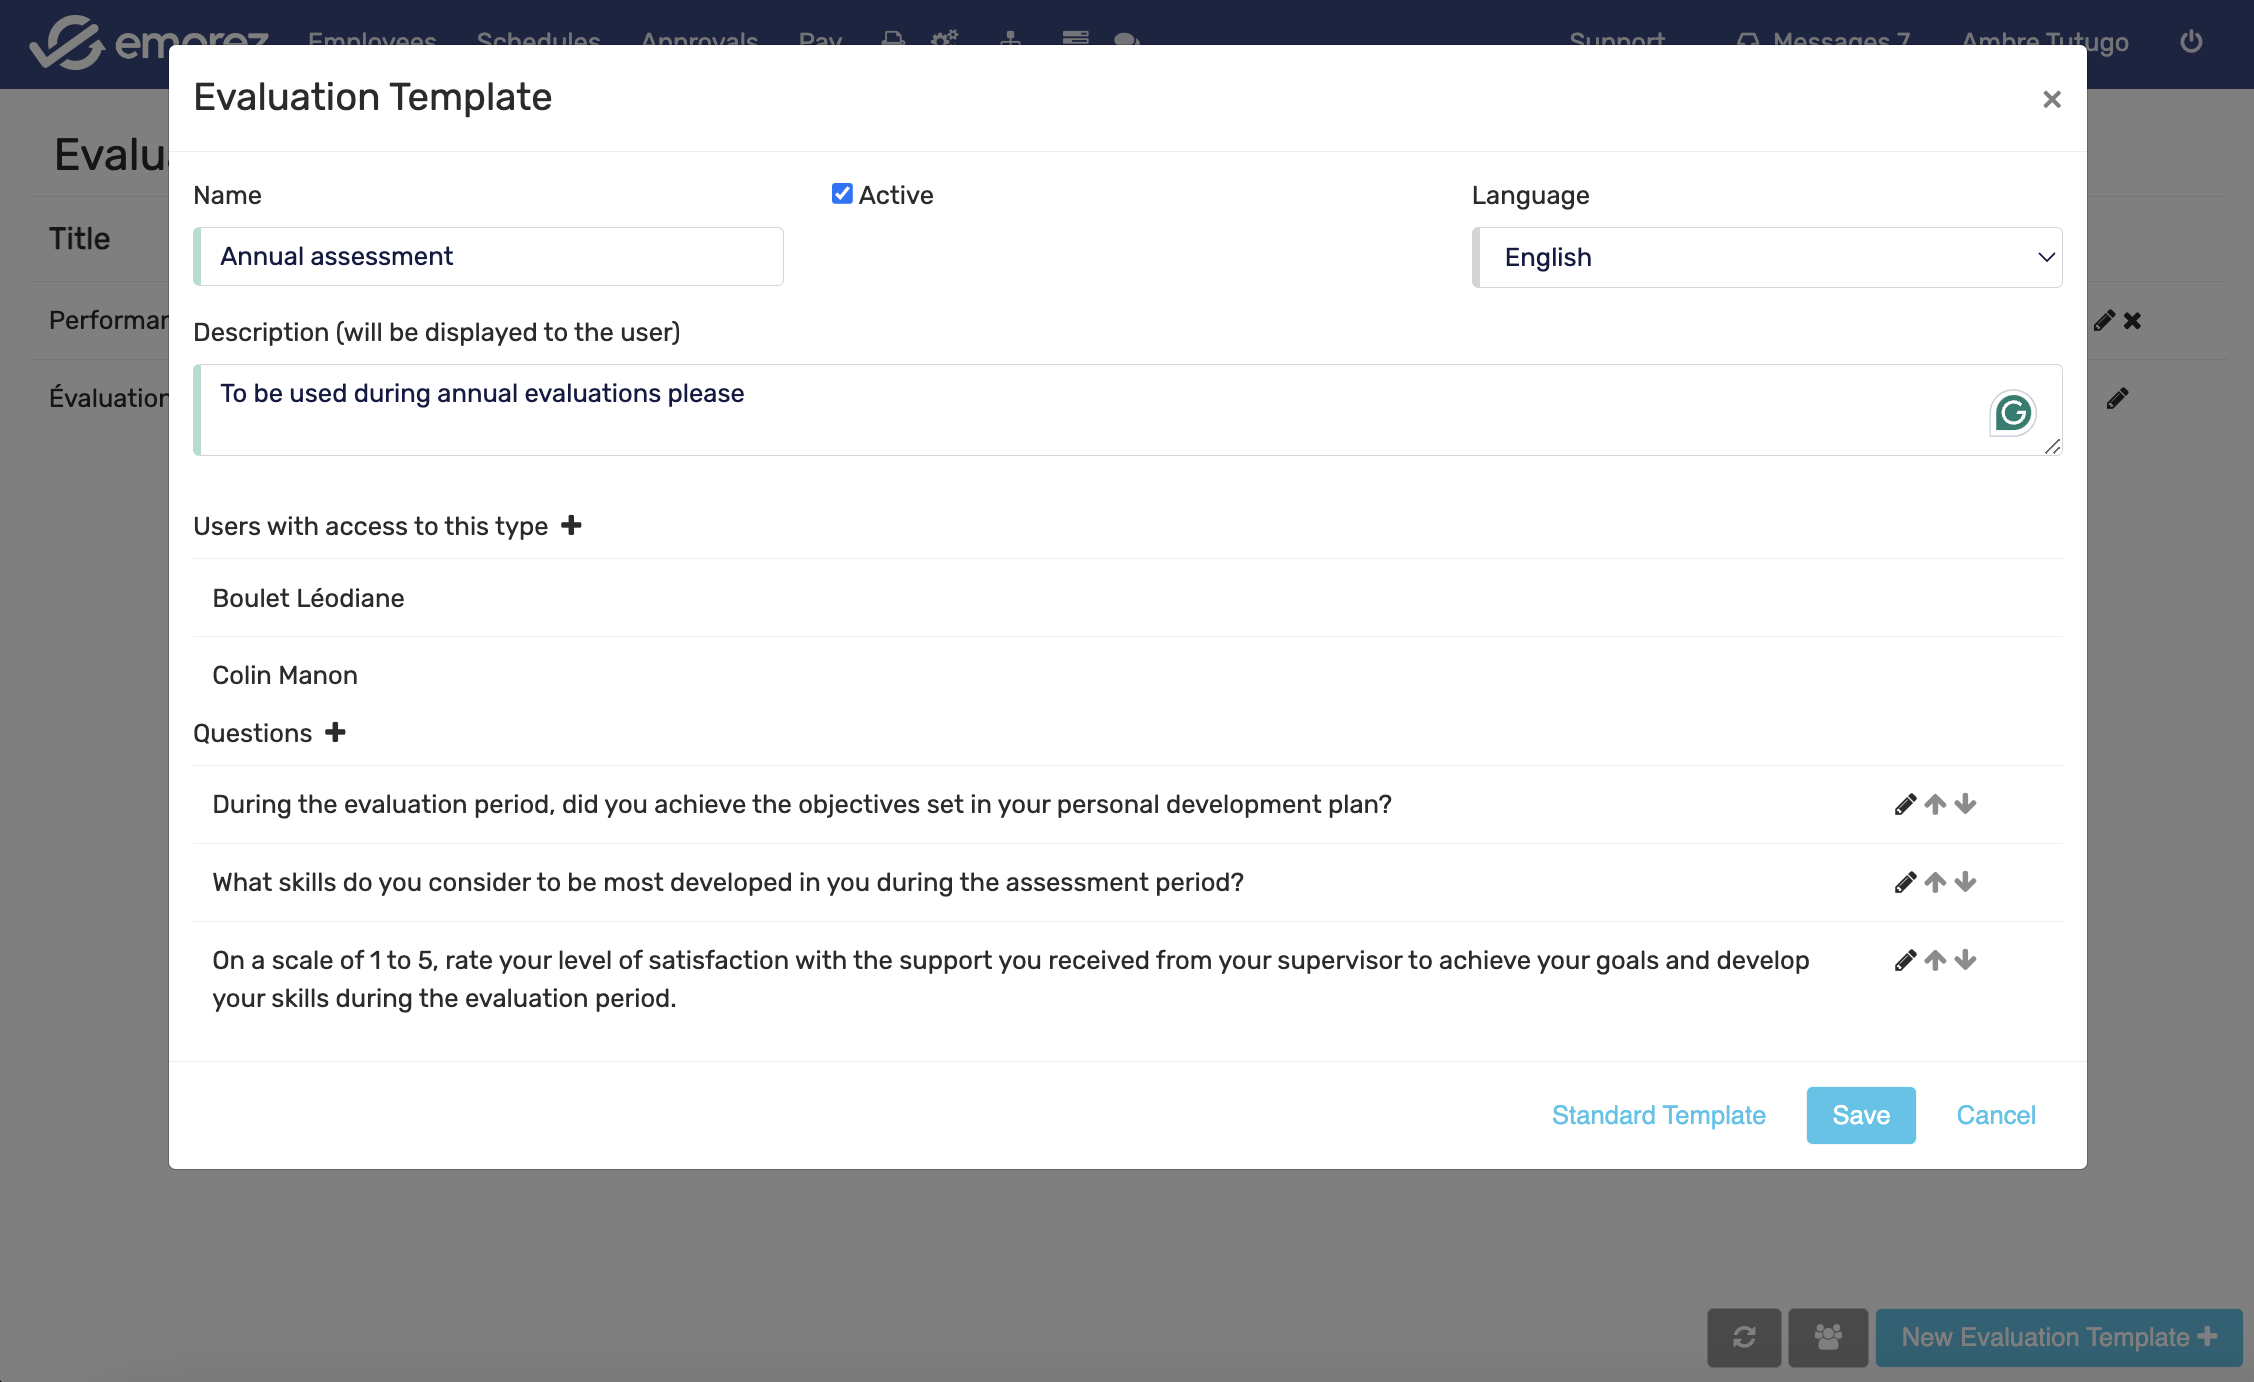Click into the Name input field
The width and height of the screenshot is (2254, 1382).
[490, 257]
